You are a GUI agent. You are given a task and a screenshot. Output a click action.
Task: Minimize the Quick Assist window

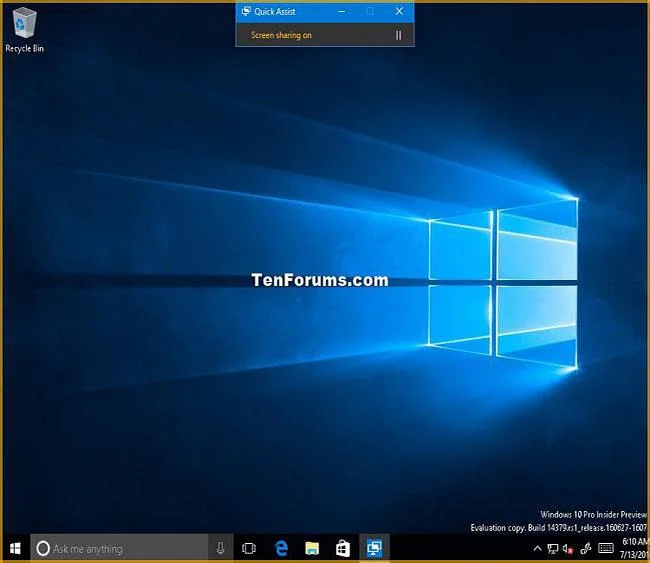[342, 12]
